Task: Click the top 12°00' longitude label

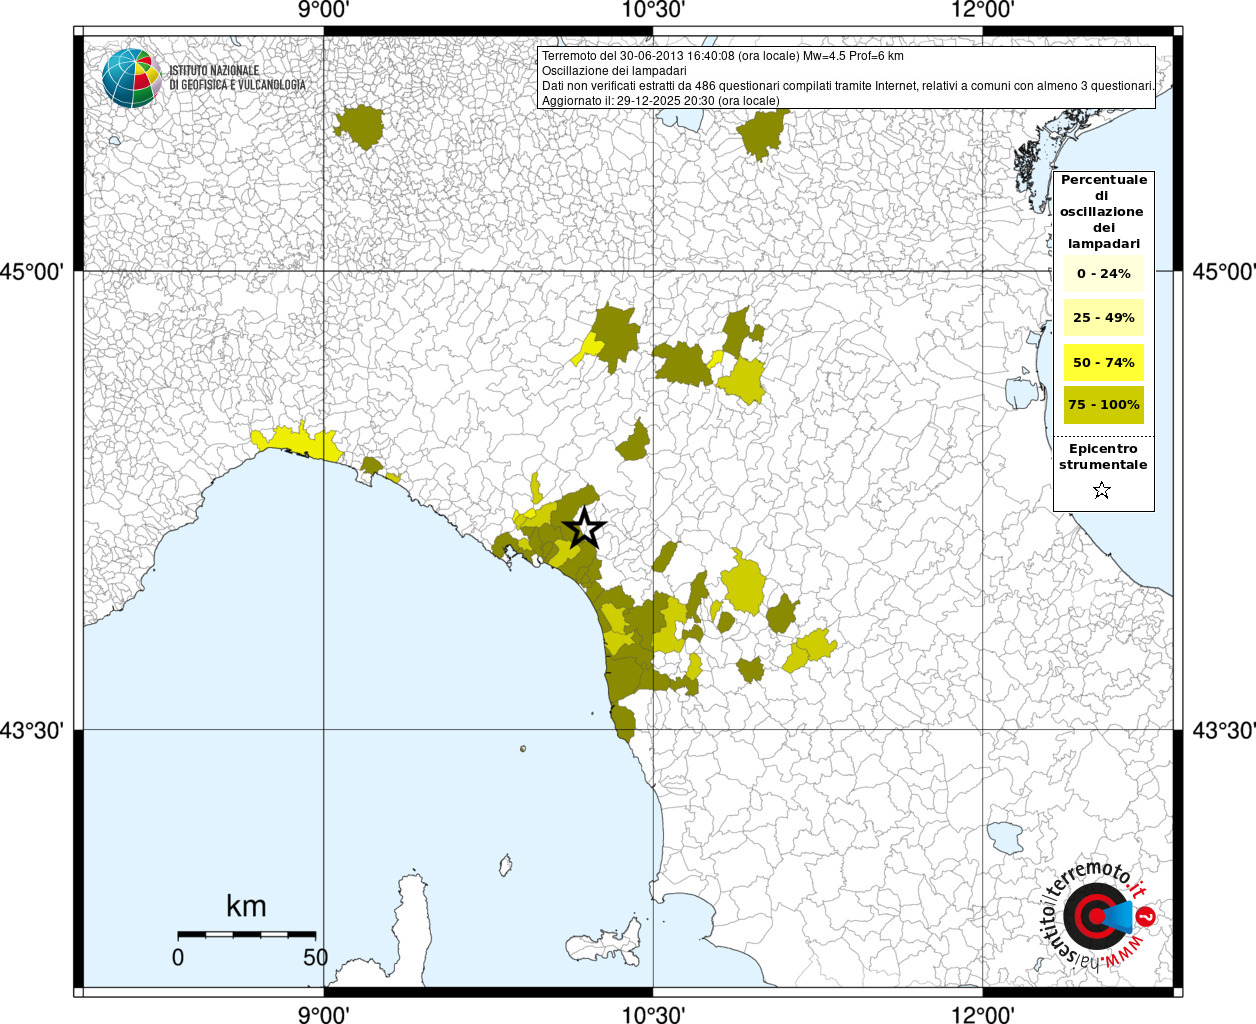Action: coord(983,10)
